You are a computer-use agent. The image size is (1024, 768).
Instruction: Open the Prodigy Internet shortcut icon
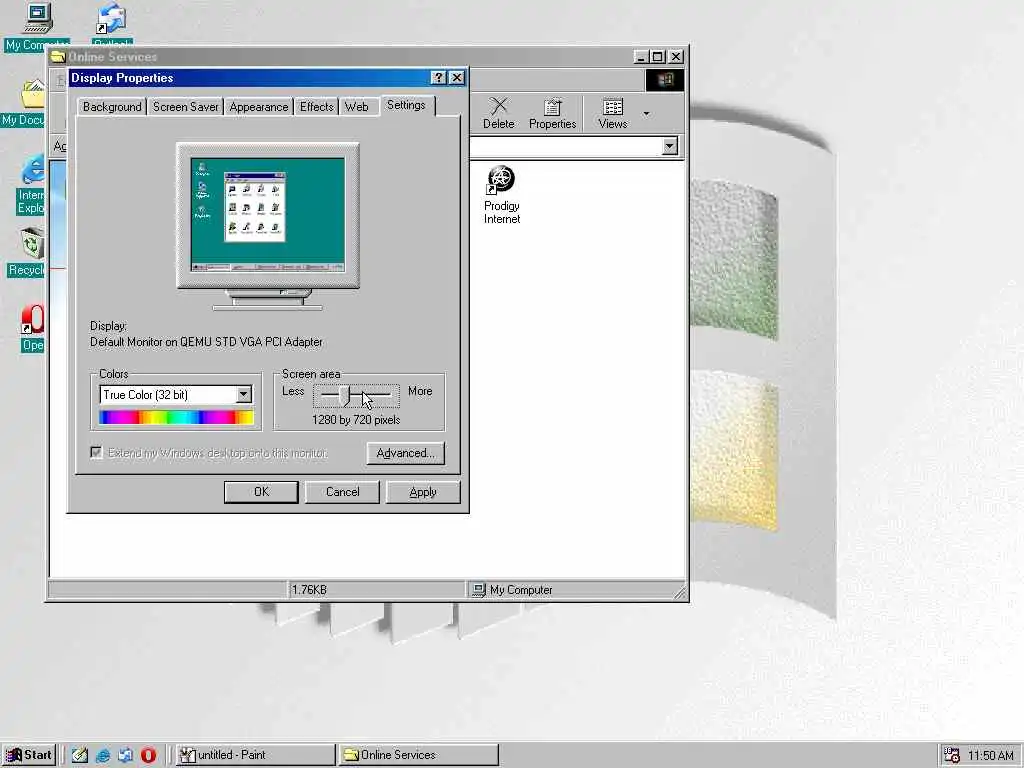pos(501,181)
